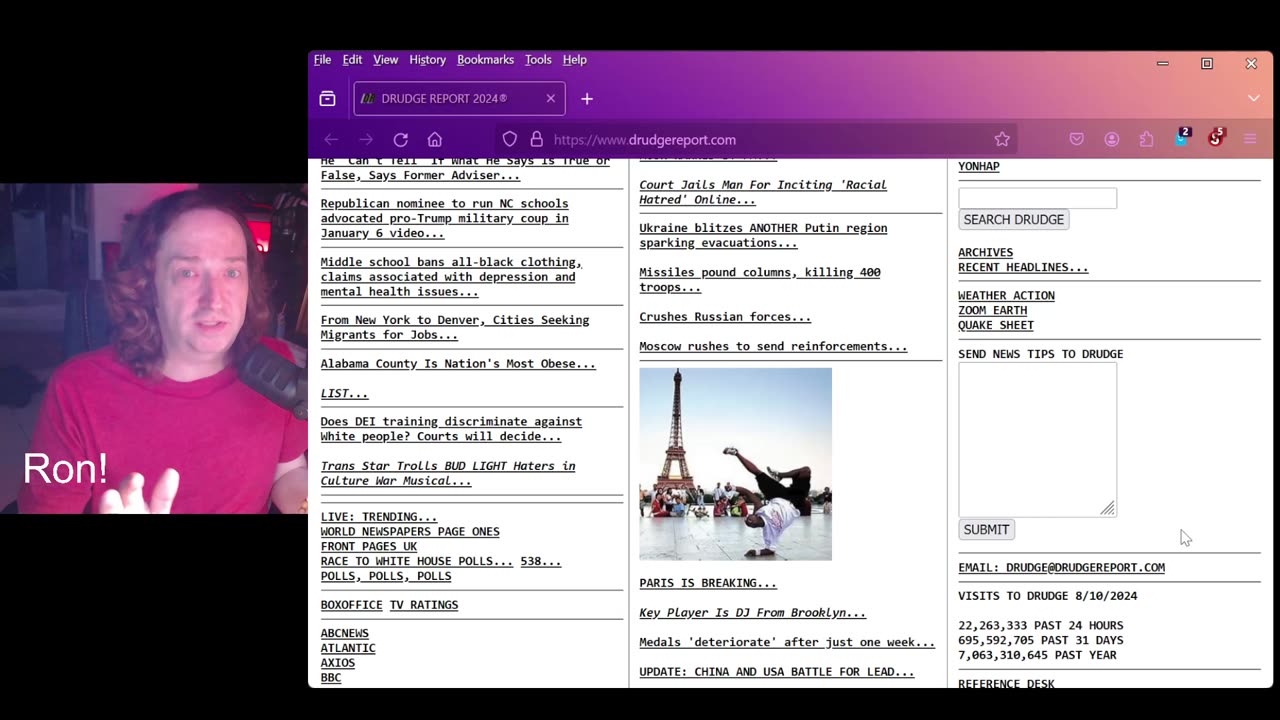Click the SUBMIT button
1280x720 pixels.
(x=986, y=530)
